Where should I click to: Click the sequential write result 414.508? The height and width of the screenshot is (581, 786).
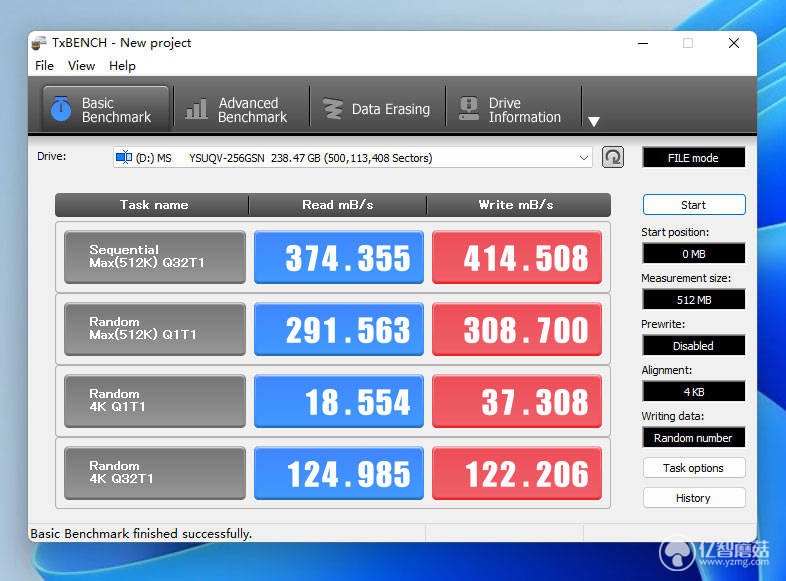517,257
